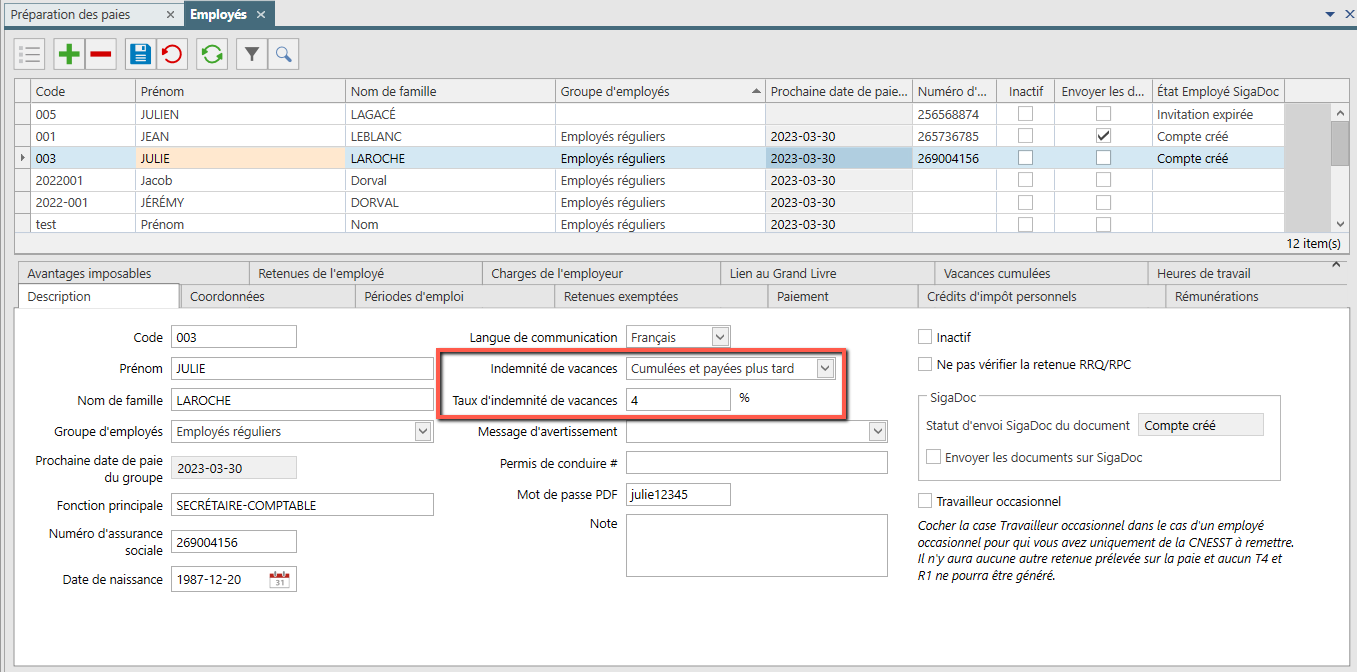Click the Prénom column header

tap(240, 91)
